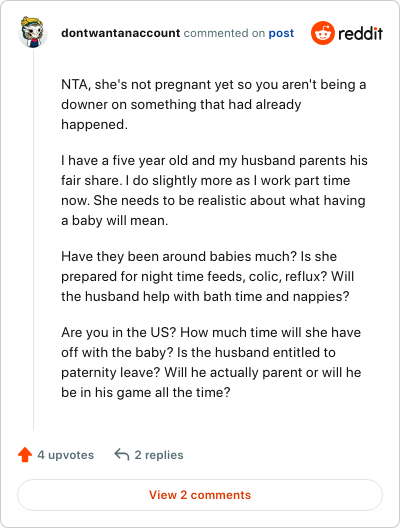The image size is (400, 528).
Task: Click the line 'I have a five year old'
Action: pos(214,160)
